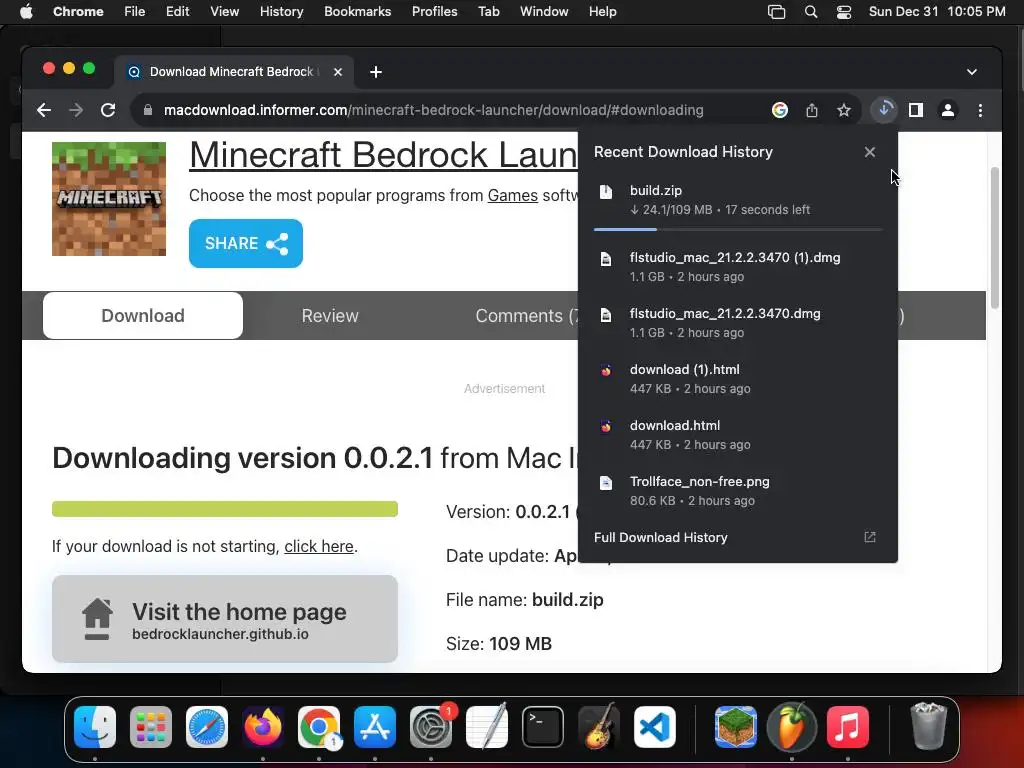Click the page vertical scrollbar
The width and height of the screenshot is (1024, 768).
[995, 238]
